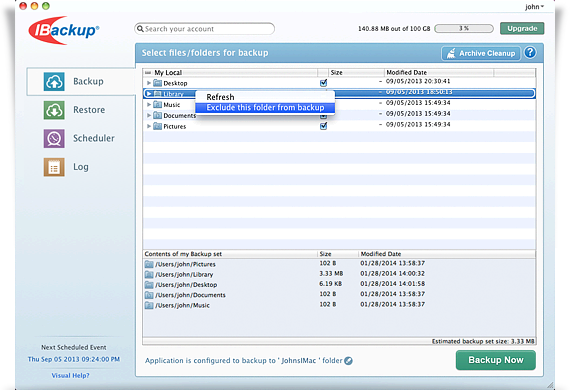Screen dimensions: 570x390
Task: Expand the Library folder
Action: (148, 94)
